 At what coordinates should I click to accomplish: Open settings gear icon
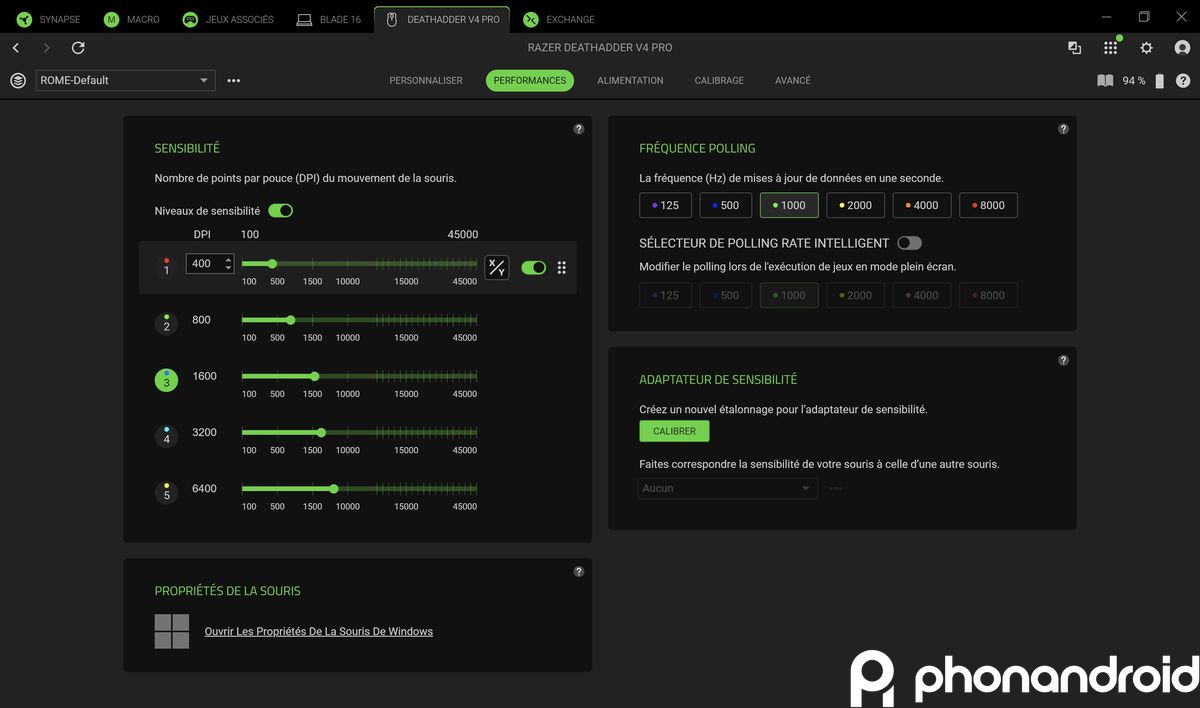tap(1146, 48)
